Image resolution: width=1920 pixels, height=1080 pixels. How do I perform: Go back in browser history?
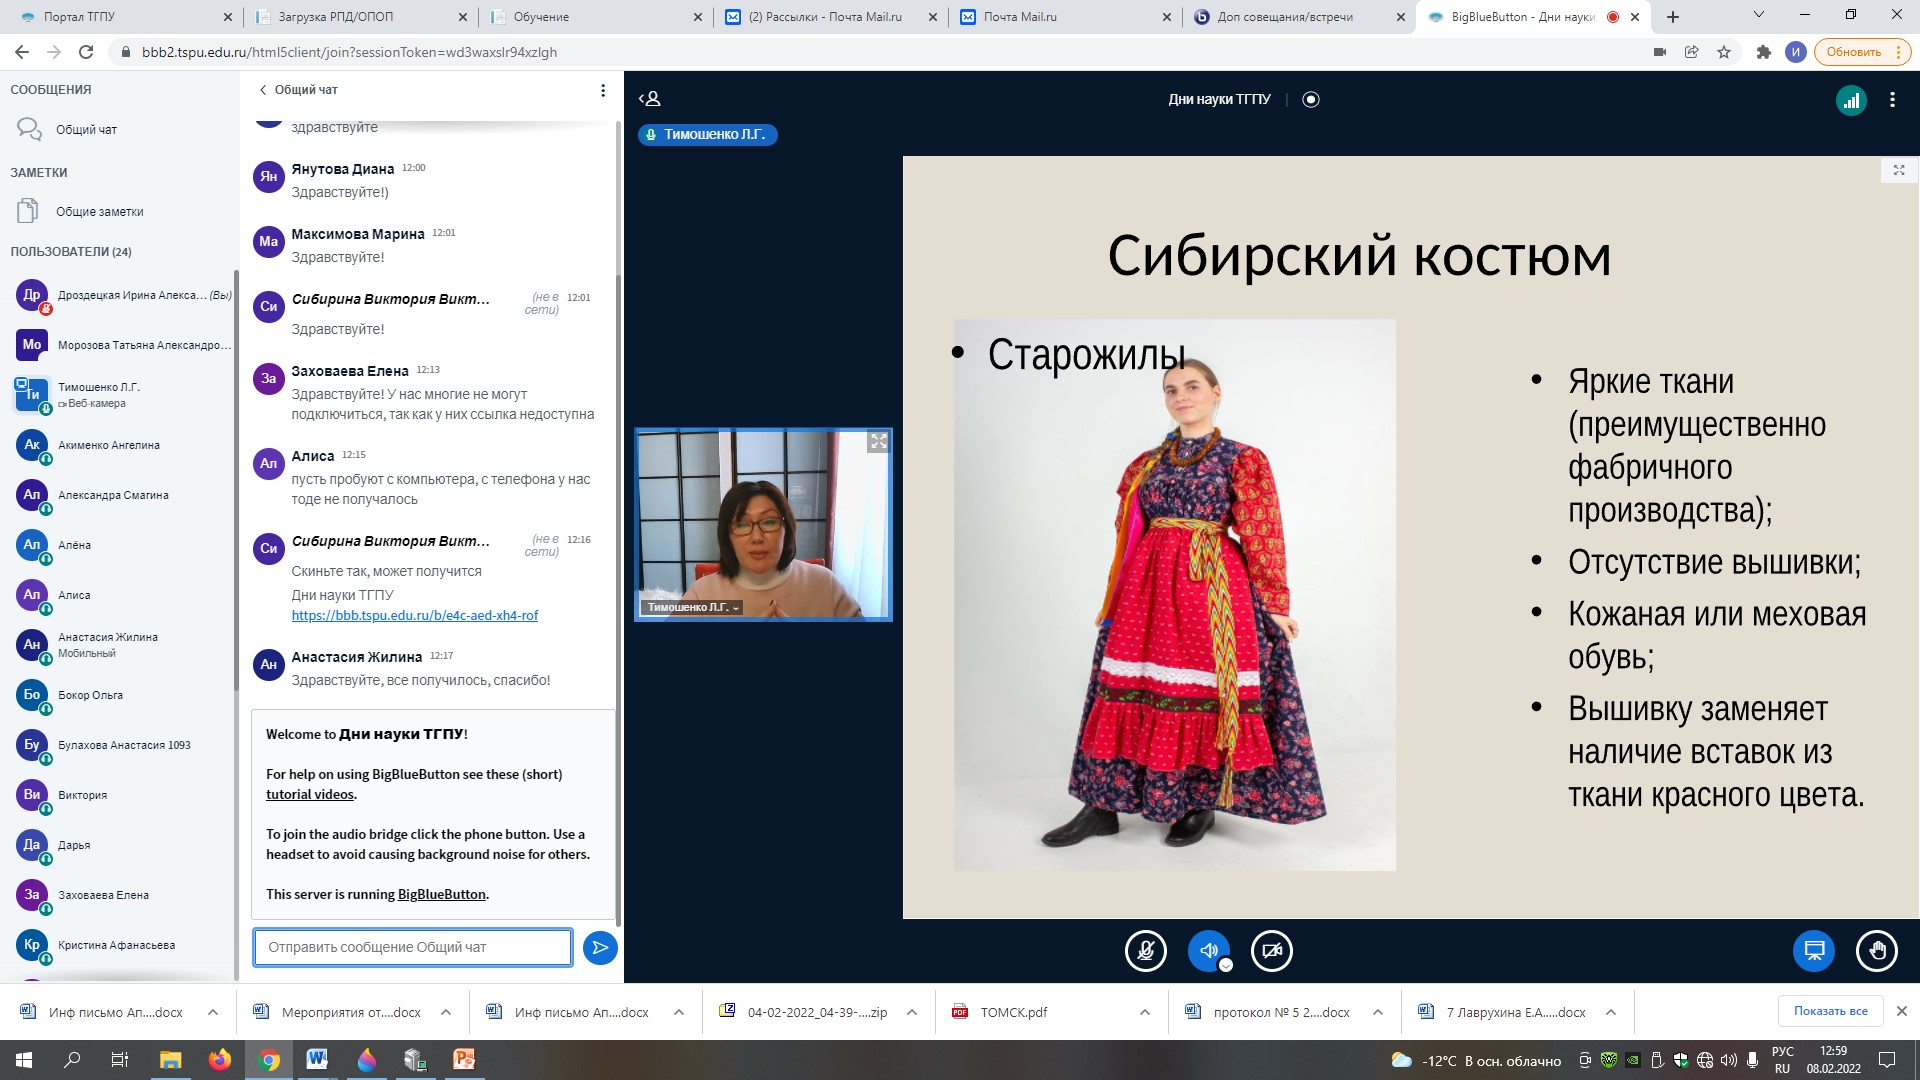tap(22, 52)
